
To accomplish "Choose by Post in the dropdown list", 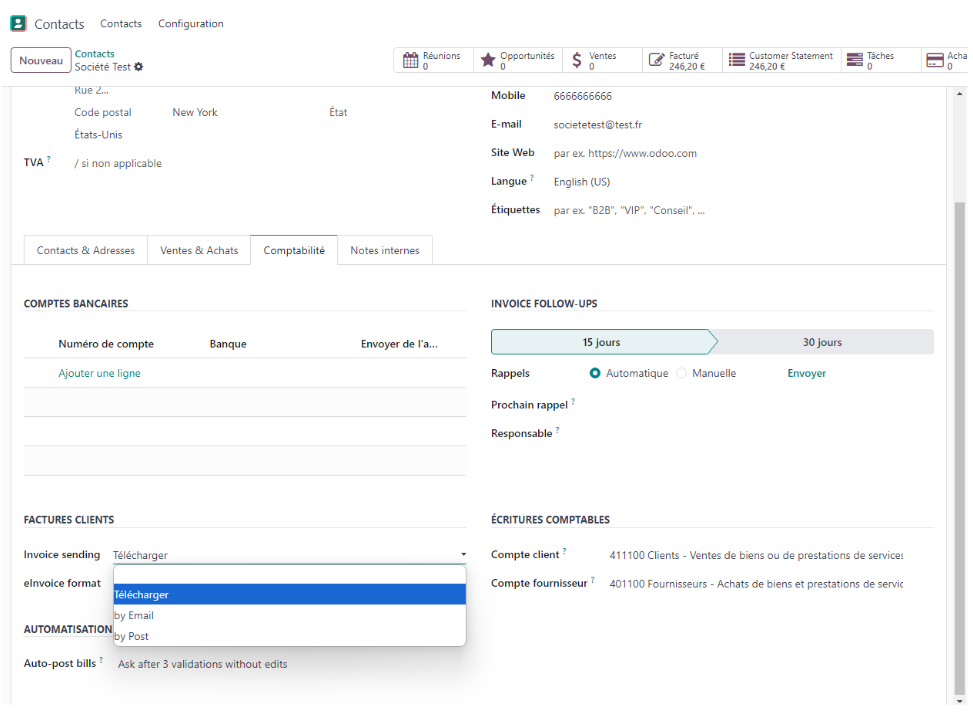I will point(290,636).
